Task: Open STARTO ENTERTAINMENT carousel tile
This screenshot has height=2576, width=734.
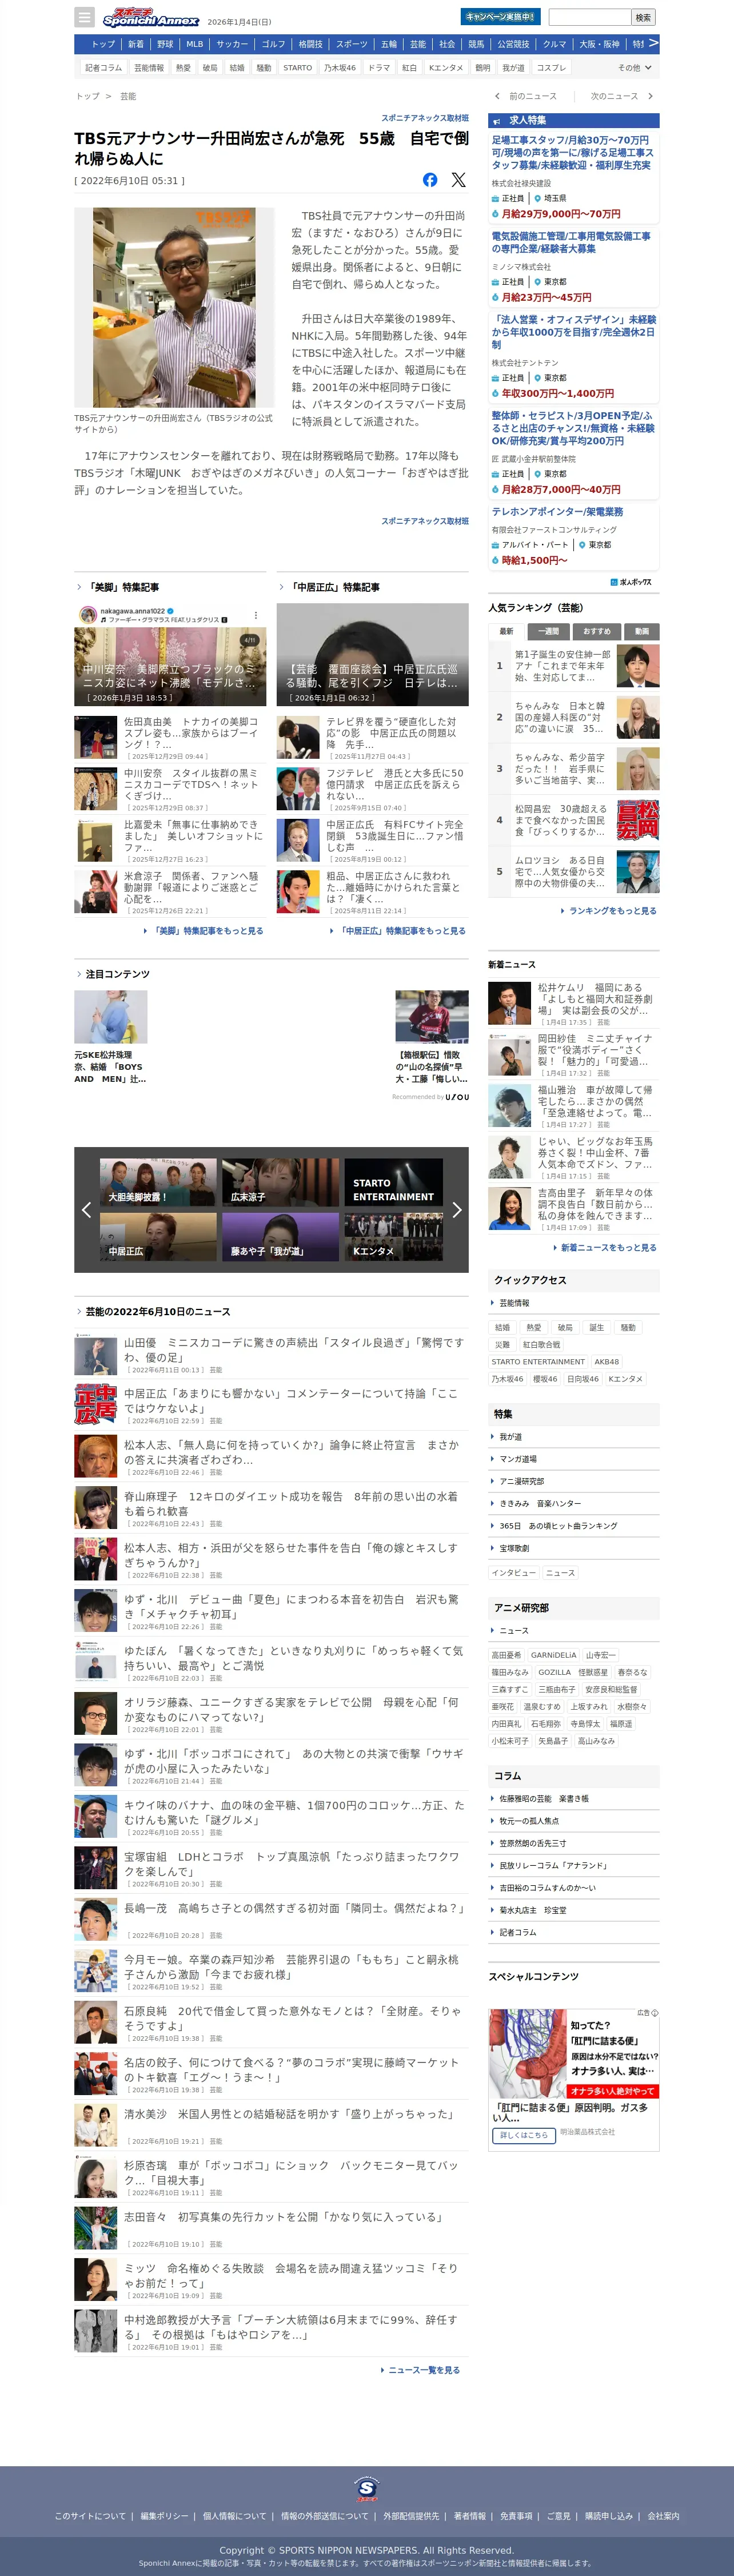Action: coord(393,1182)
